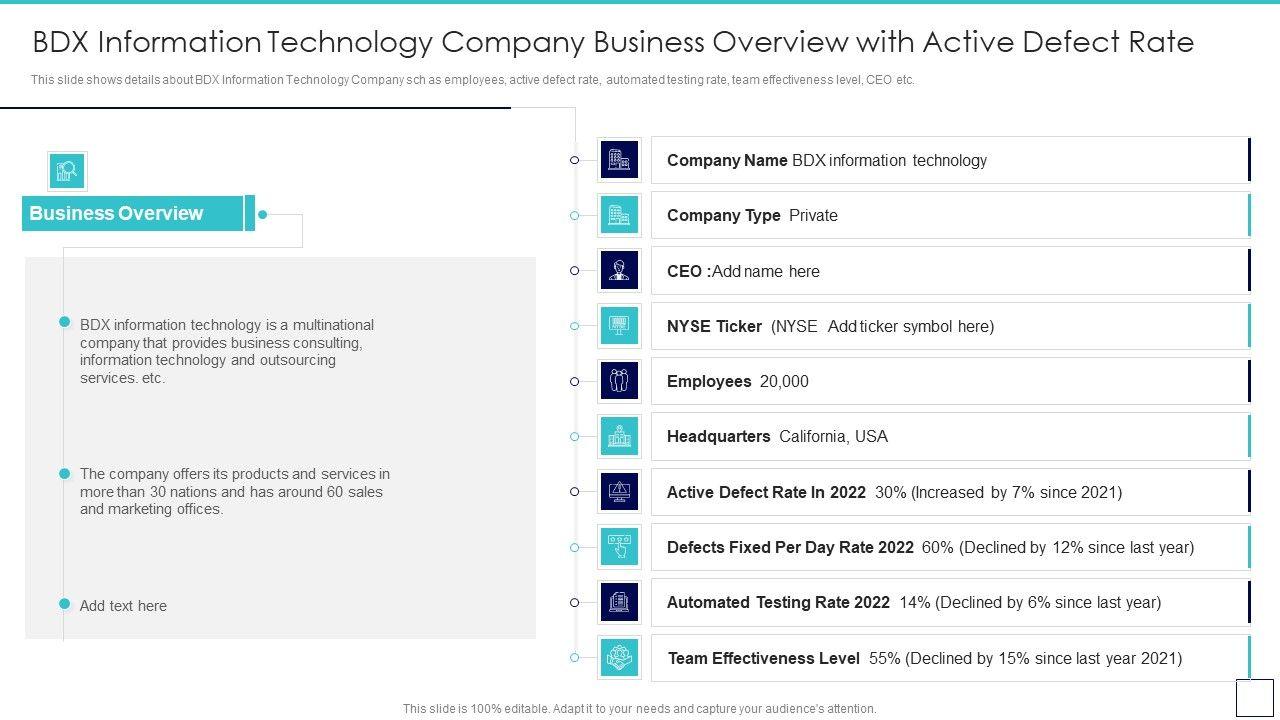This screenshot has width=1280, height=720.
Task: Click the Automated Testing Rate icon
Action: [619, 602]
